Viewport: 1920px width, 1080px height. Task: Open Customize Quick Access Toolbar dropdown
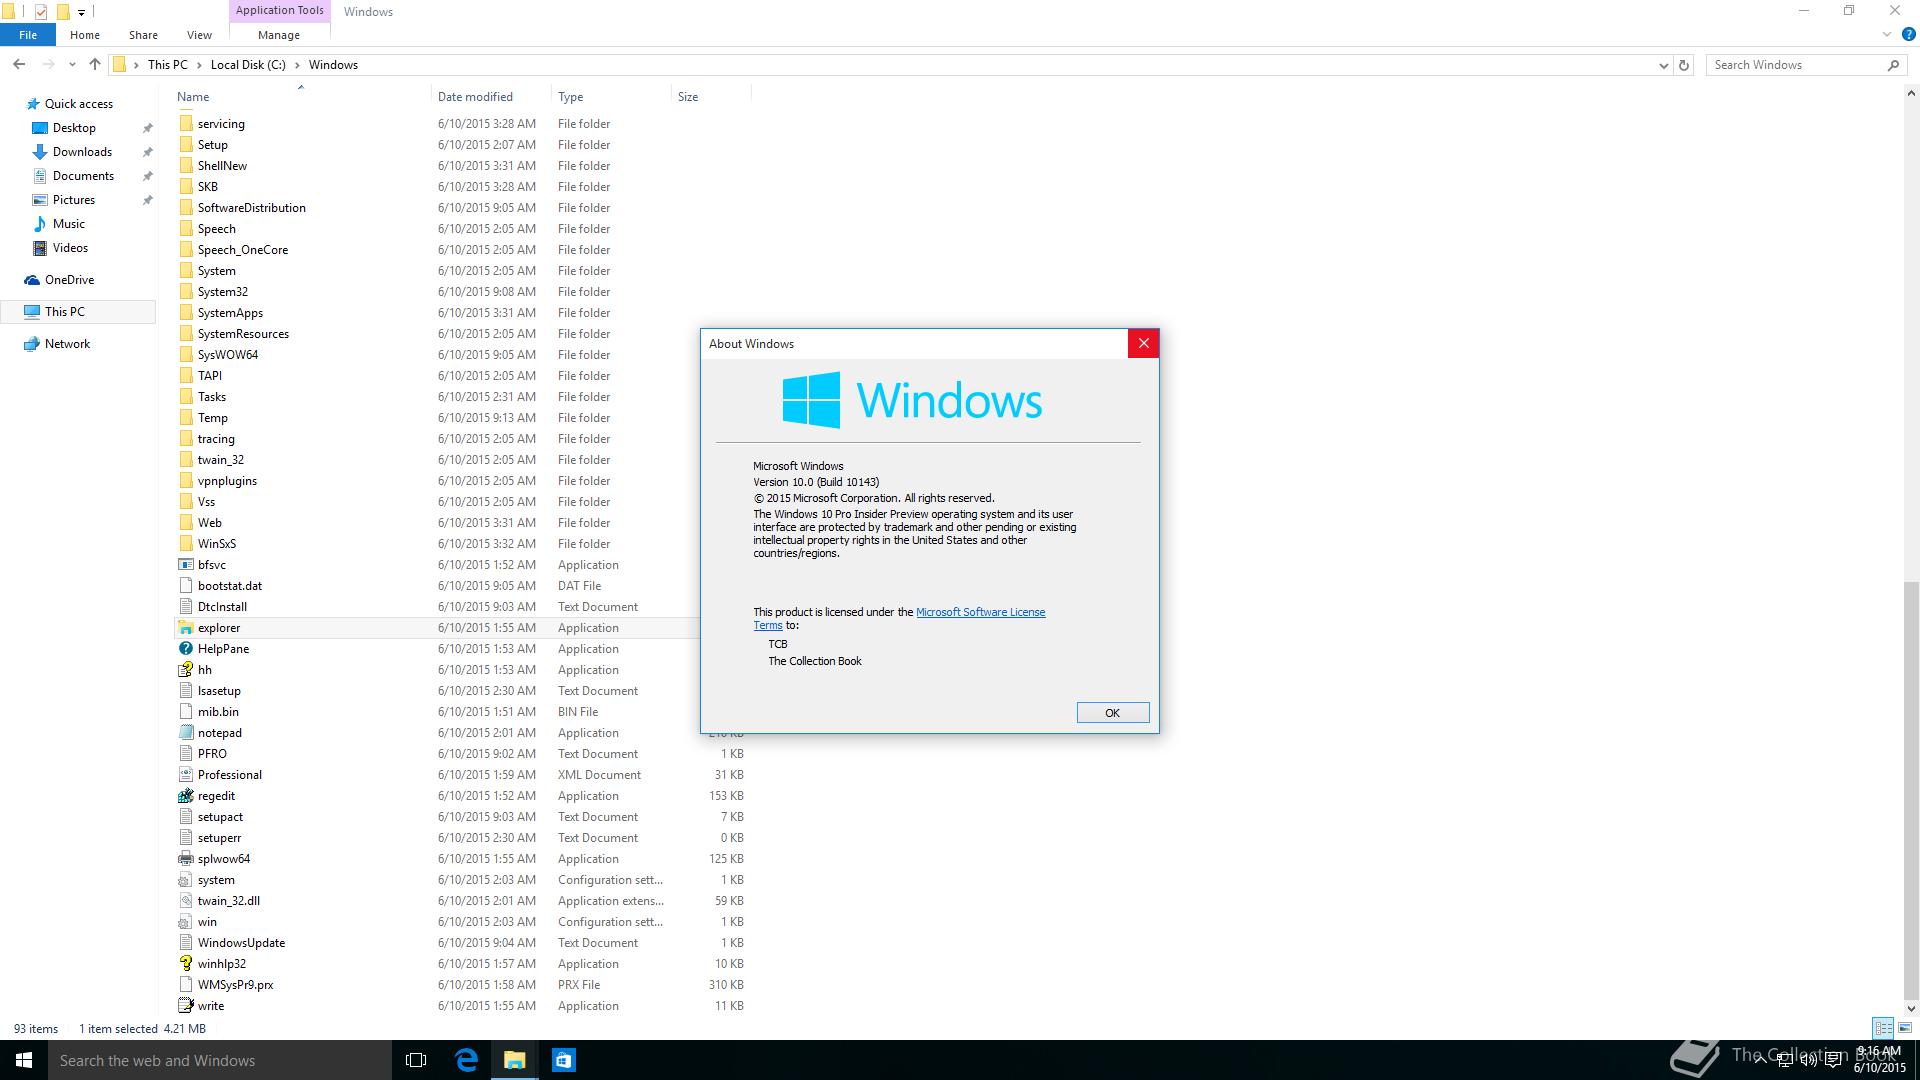(81, 12)
